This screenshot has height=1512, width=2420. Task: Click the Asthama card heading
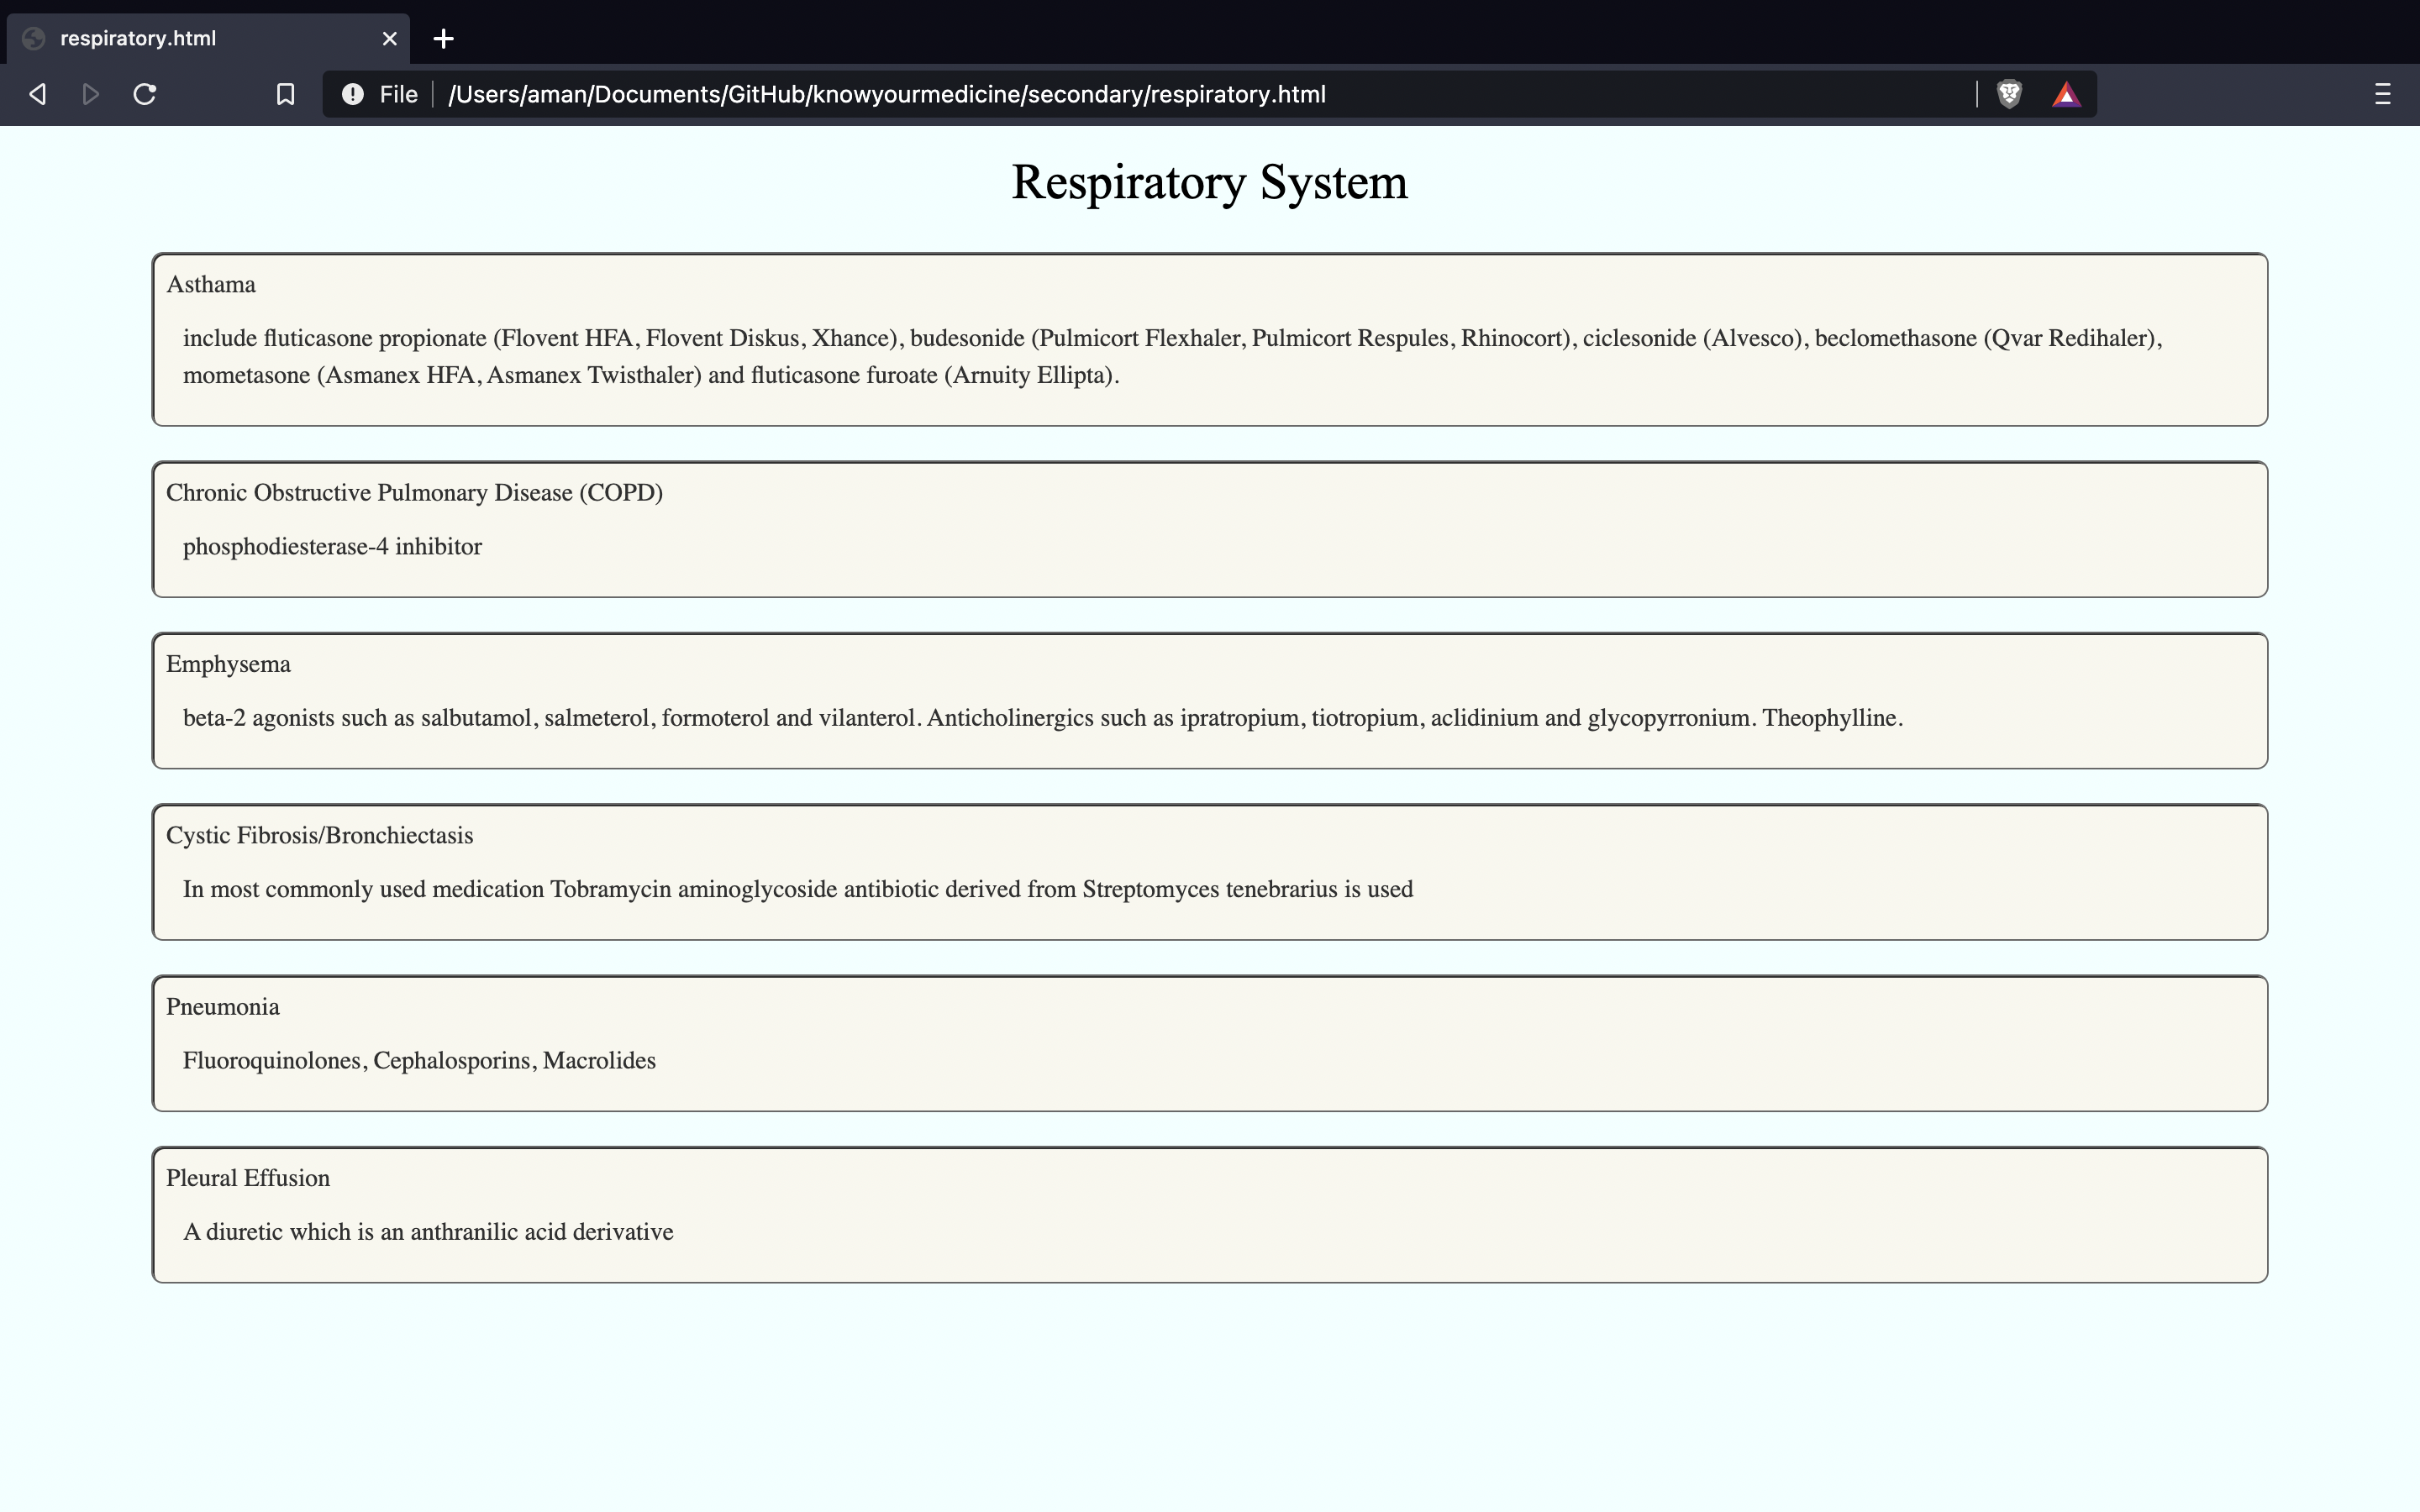(211, 285)
